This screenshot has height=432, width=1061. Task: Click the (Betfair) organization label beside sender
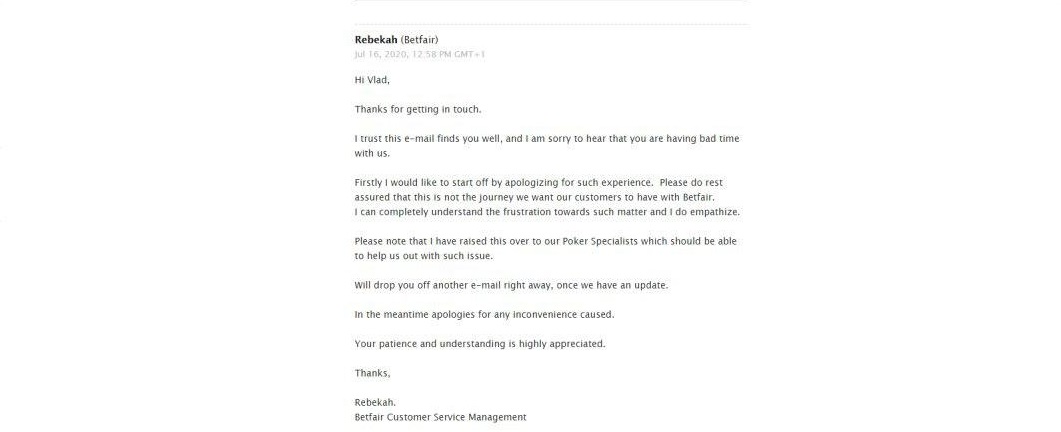click(x=420, y=40)
